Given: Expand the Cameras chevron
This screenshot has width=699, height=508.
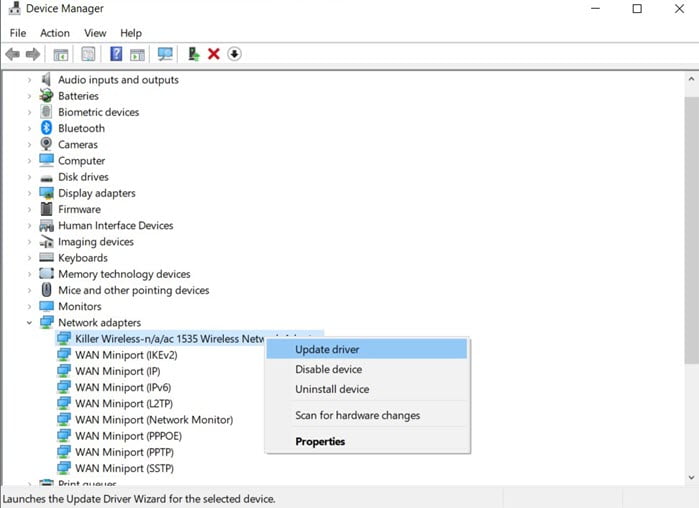Looking at the screenshot, I should pyautogui.click(x=29, y=144).
